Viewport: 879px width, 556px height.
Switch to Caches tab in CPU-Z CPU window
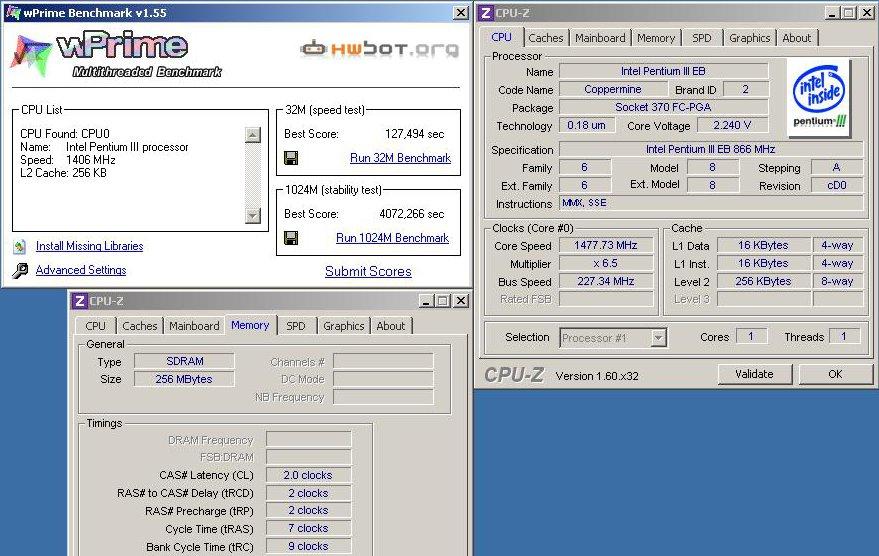(545, 38)
